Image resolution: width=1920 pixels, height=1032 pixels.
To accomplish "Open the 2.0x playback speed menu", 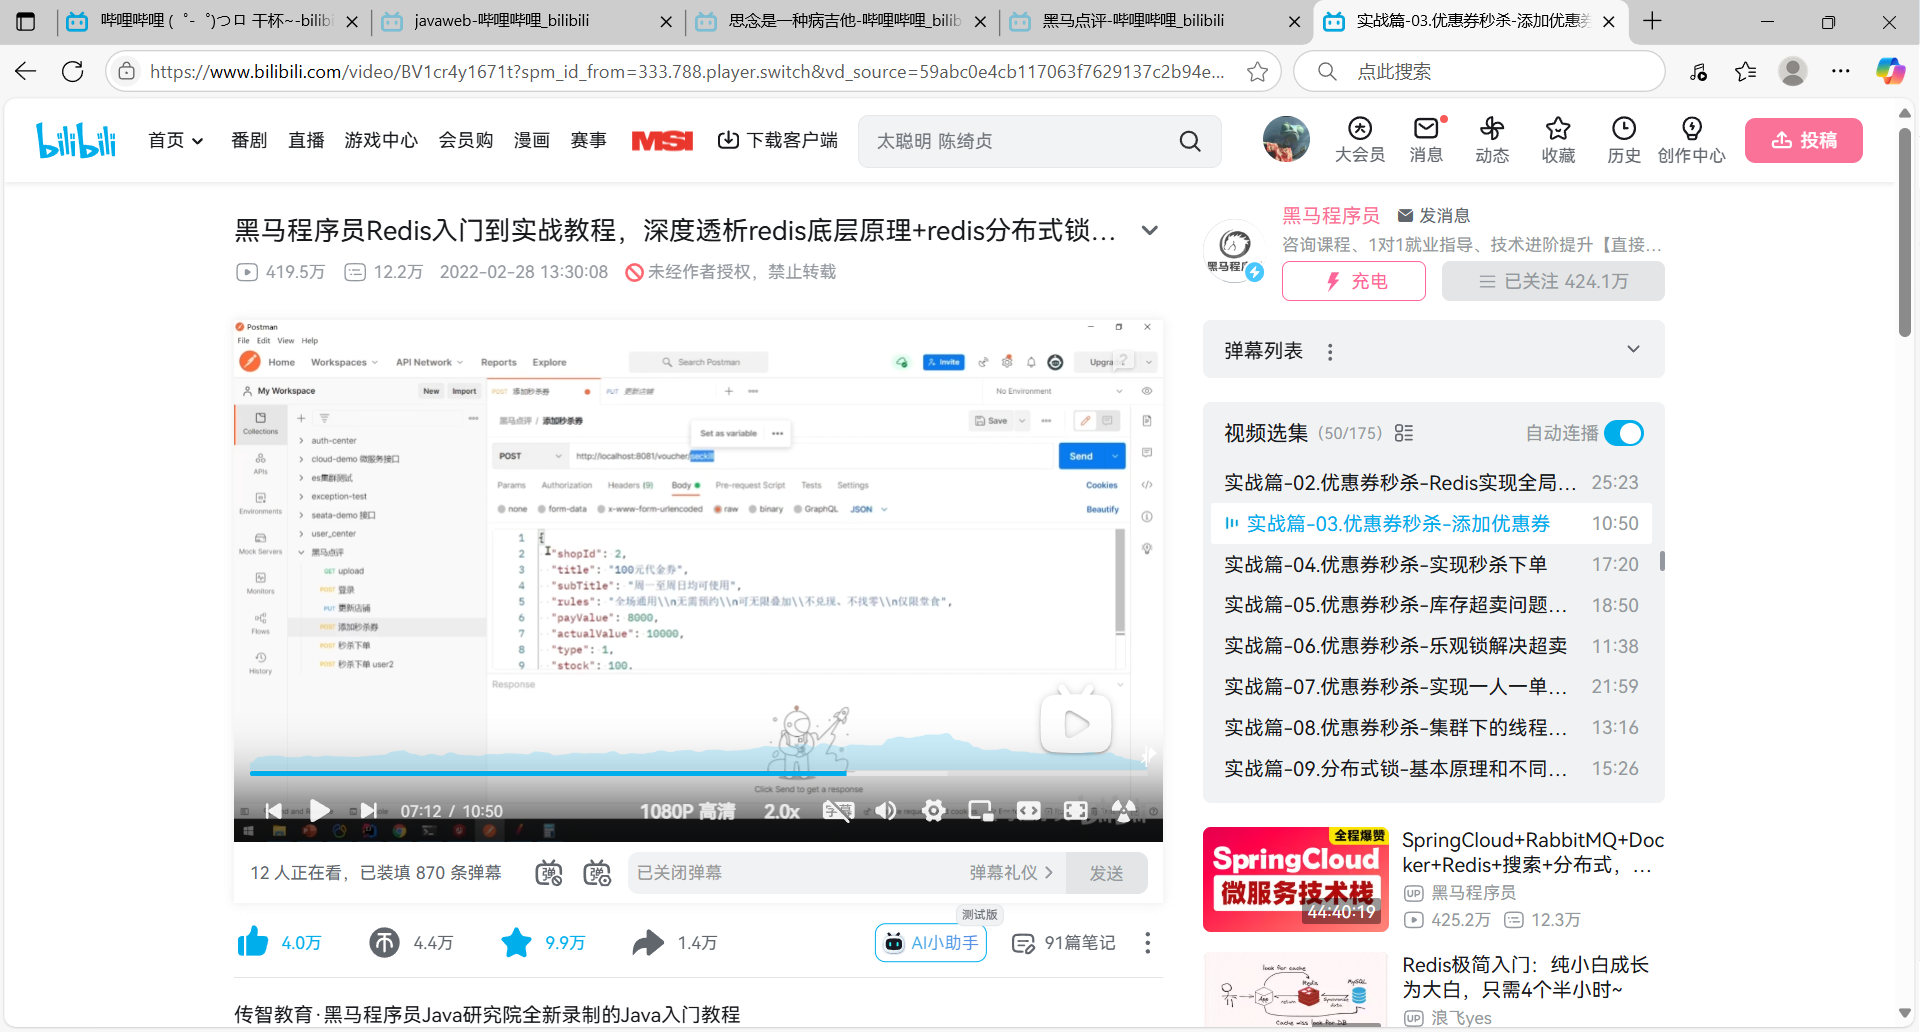I will click(x=782, y=811).
